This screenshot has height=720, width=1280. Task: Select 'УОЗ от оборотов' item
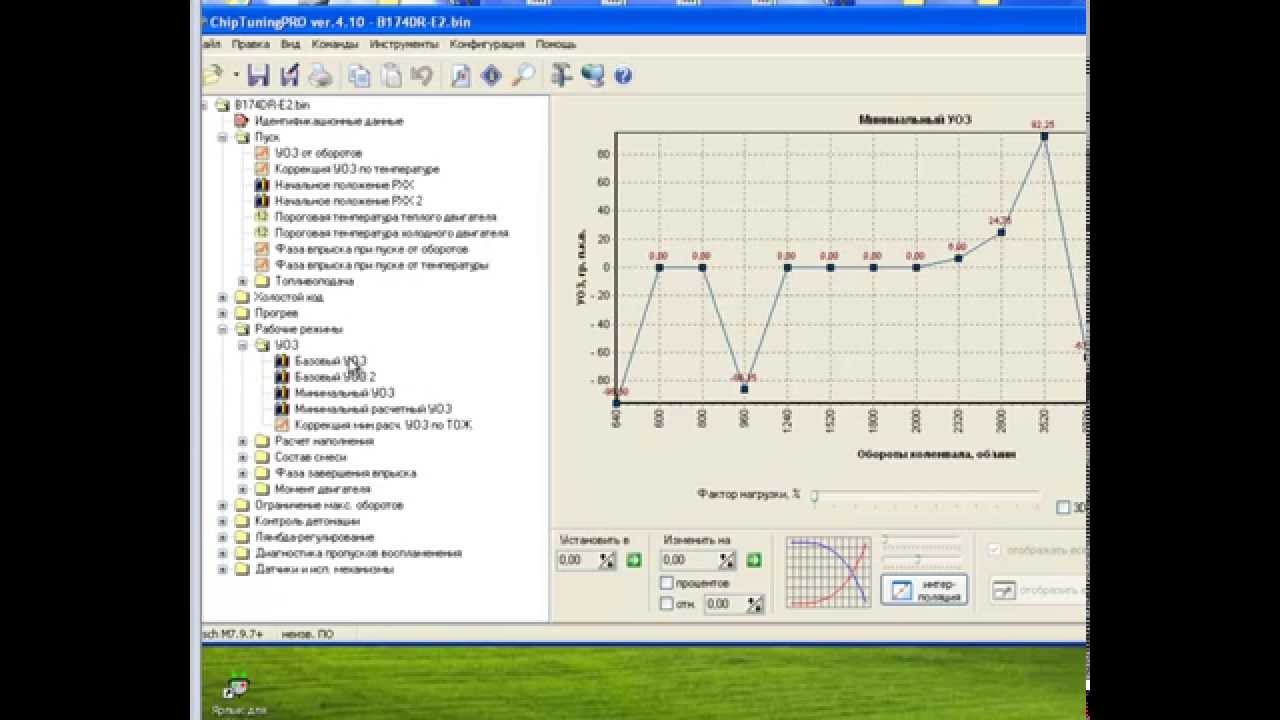318,153
